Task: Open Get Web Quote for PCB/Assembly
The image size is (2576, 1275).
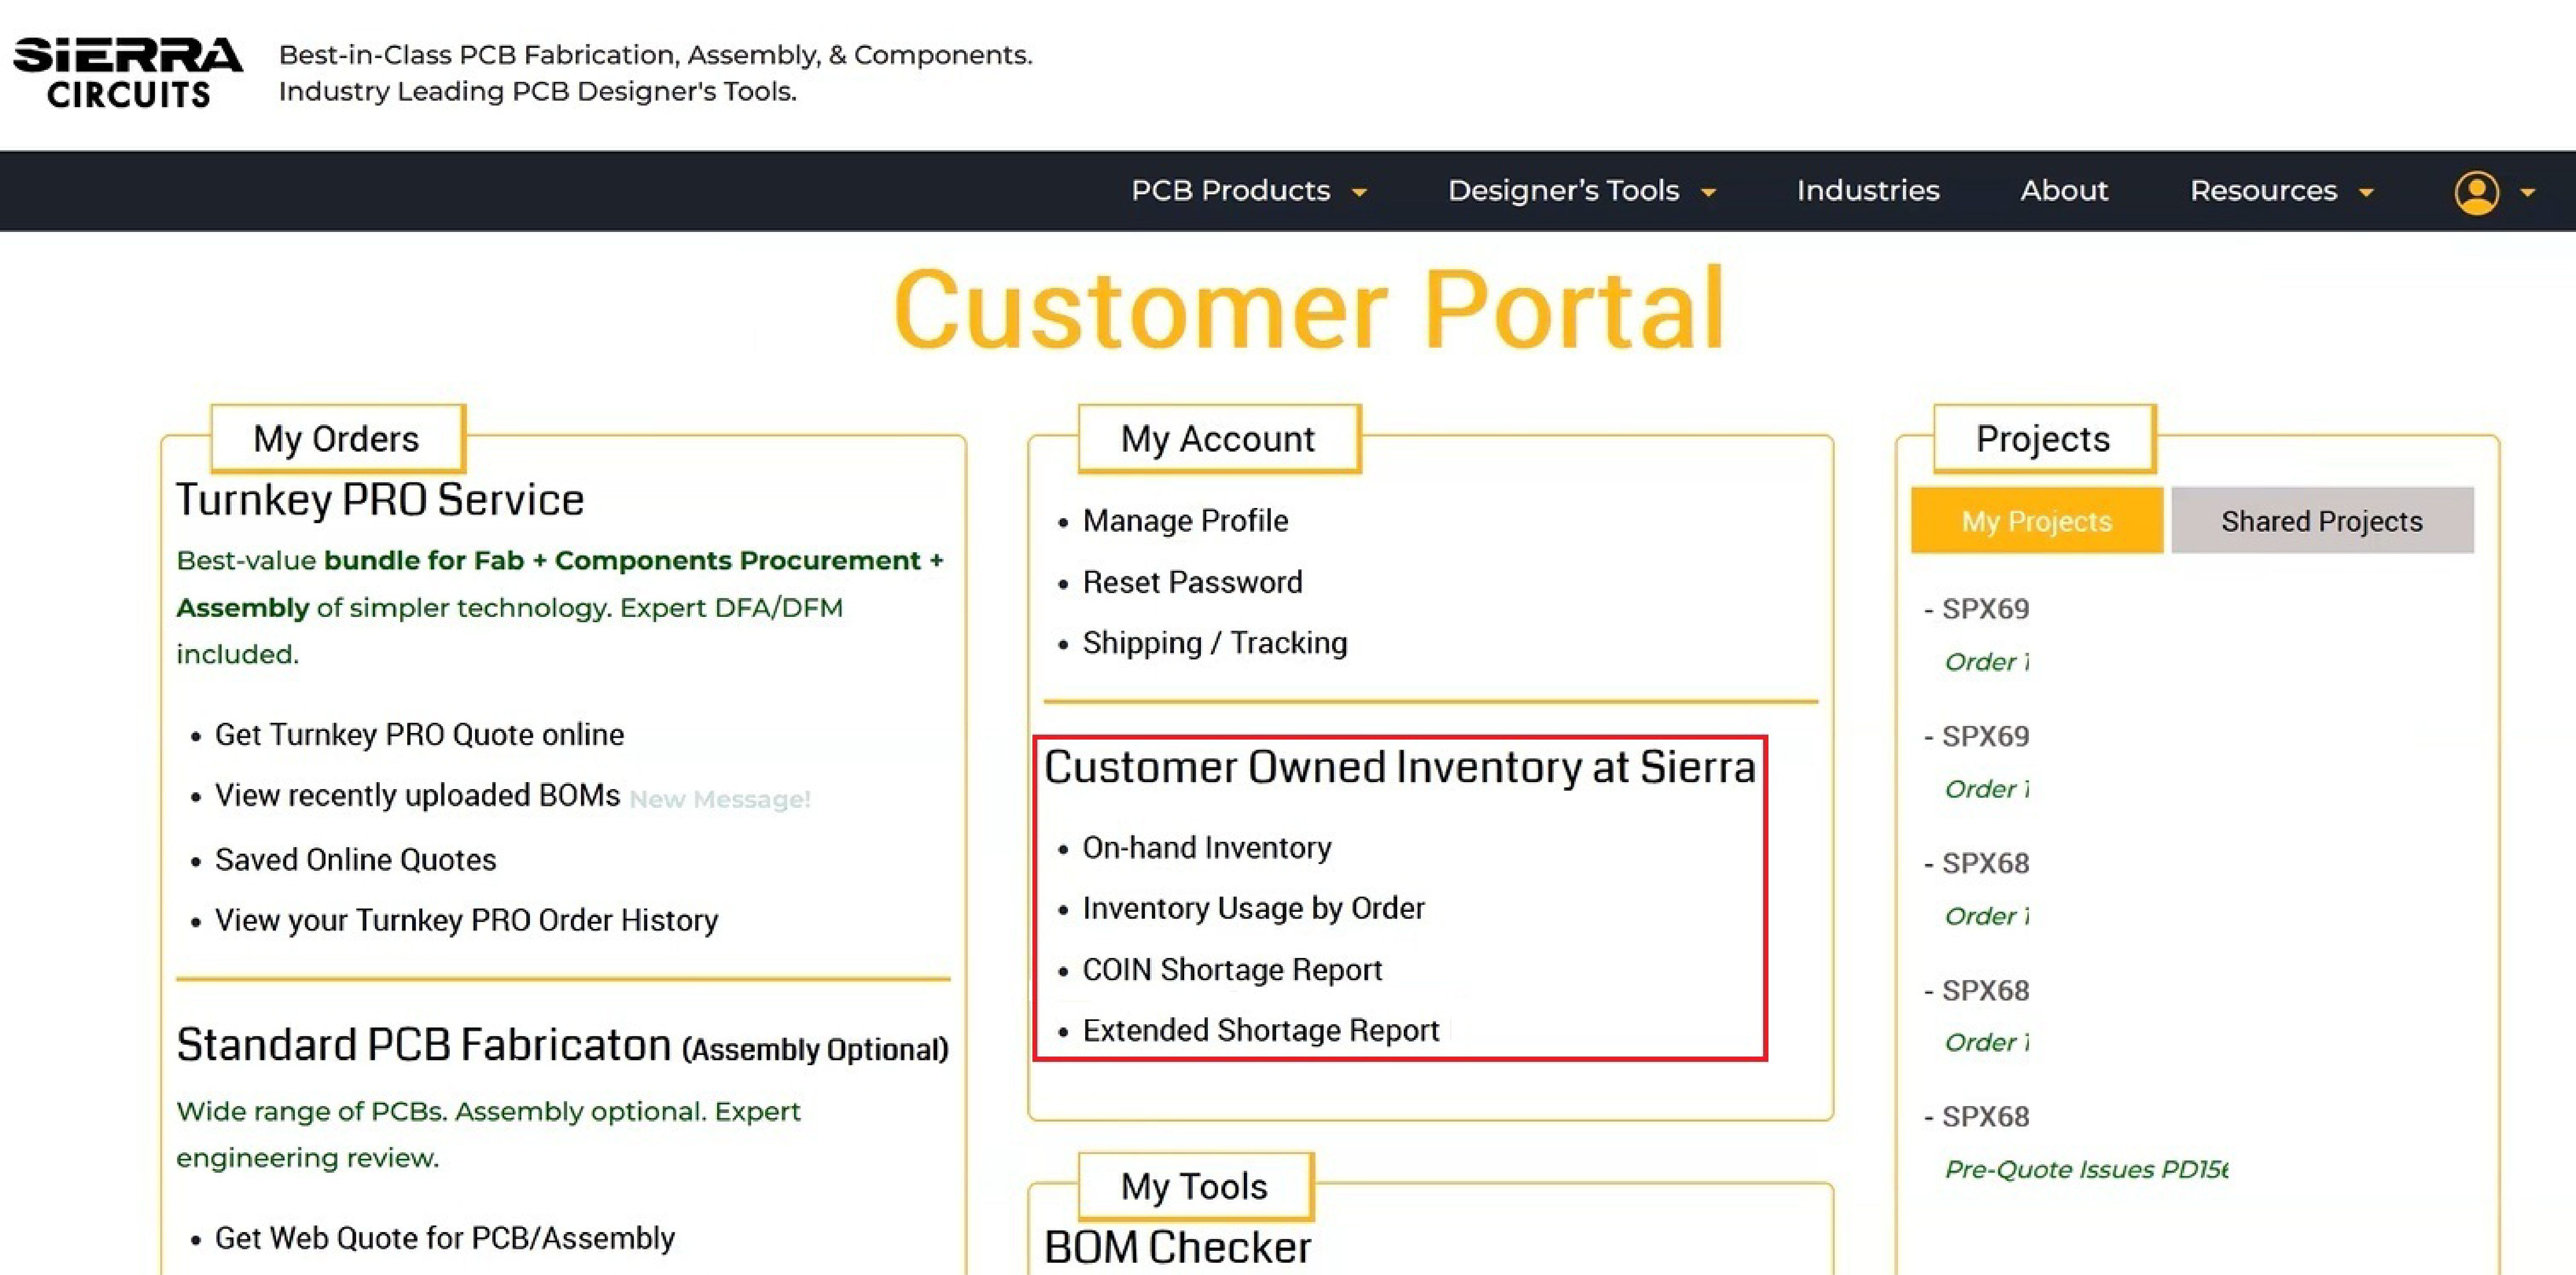Action: 445,1238
